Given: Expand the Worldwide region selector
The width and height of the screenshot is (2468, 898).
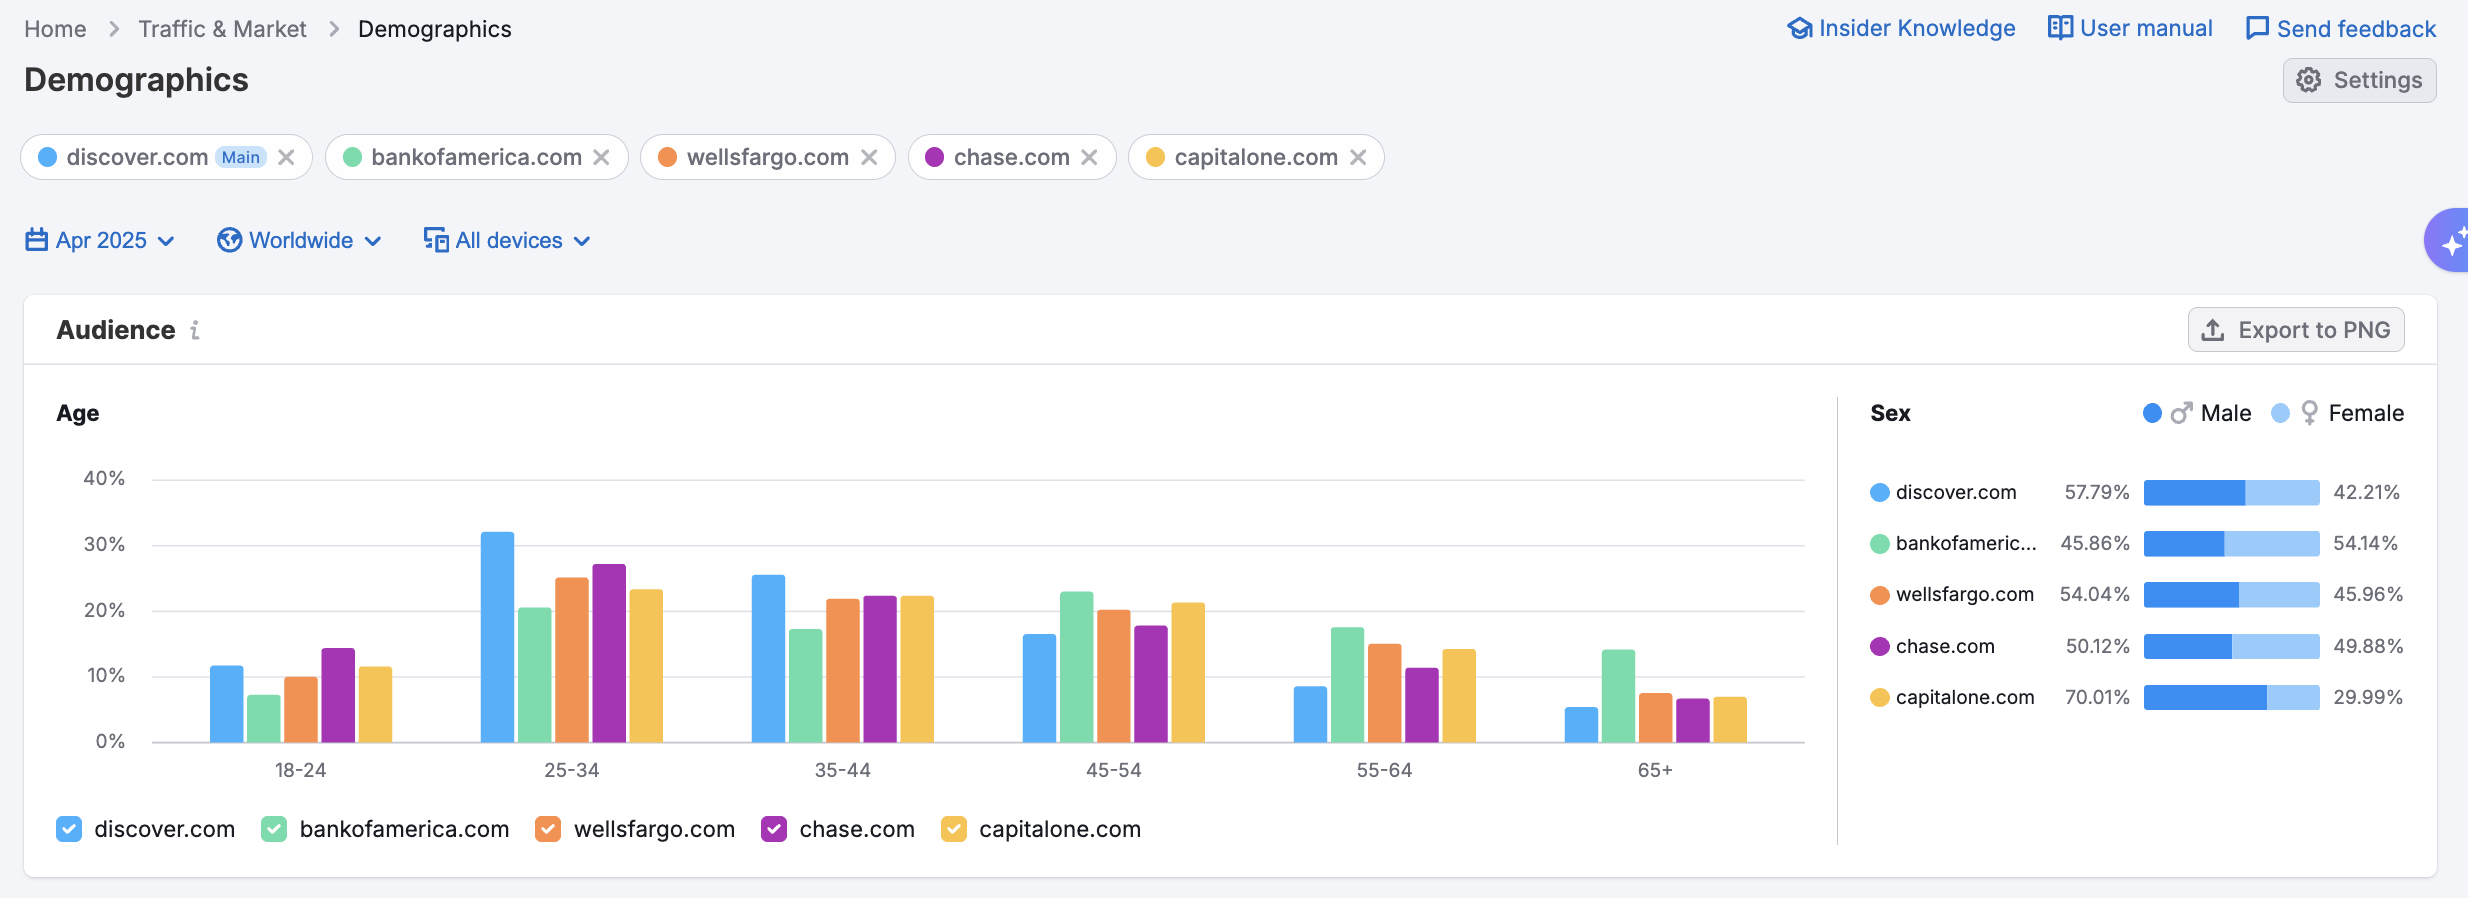Looking at the screenshot, I should pos(299,241).
